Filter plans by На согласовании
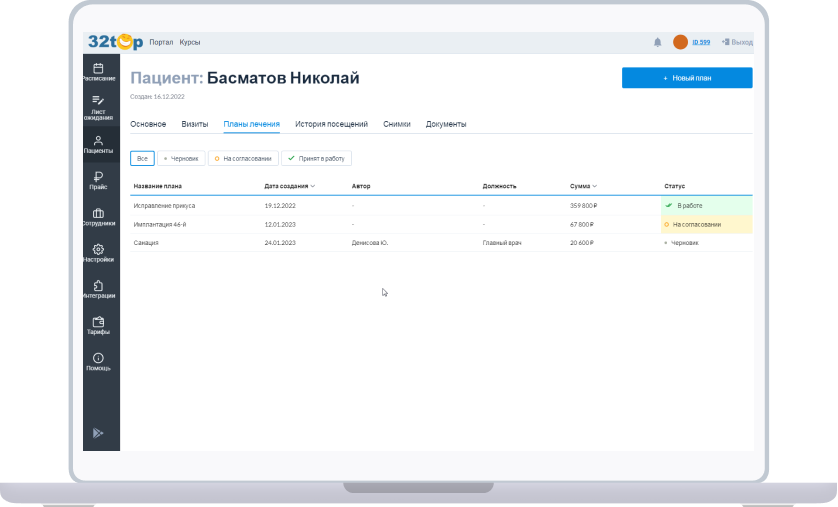The height and width of the screenshot is (507, 838). 243,159
